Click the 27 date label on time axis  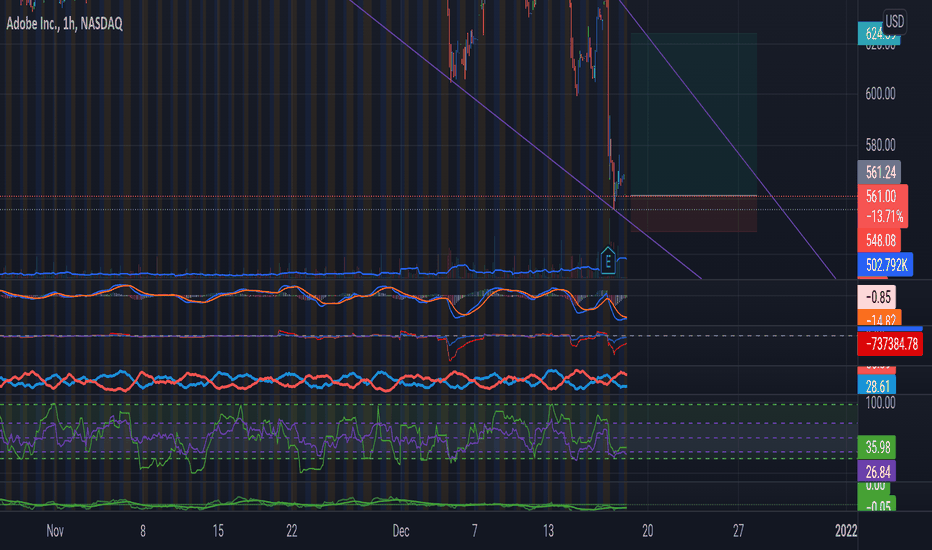738,531
